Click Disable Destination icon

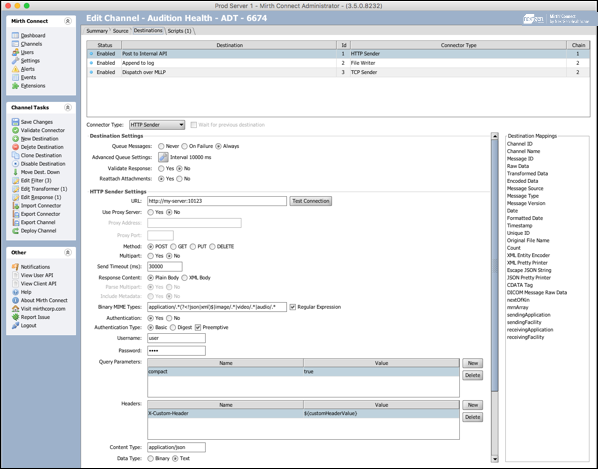click(x=15, y=164)
